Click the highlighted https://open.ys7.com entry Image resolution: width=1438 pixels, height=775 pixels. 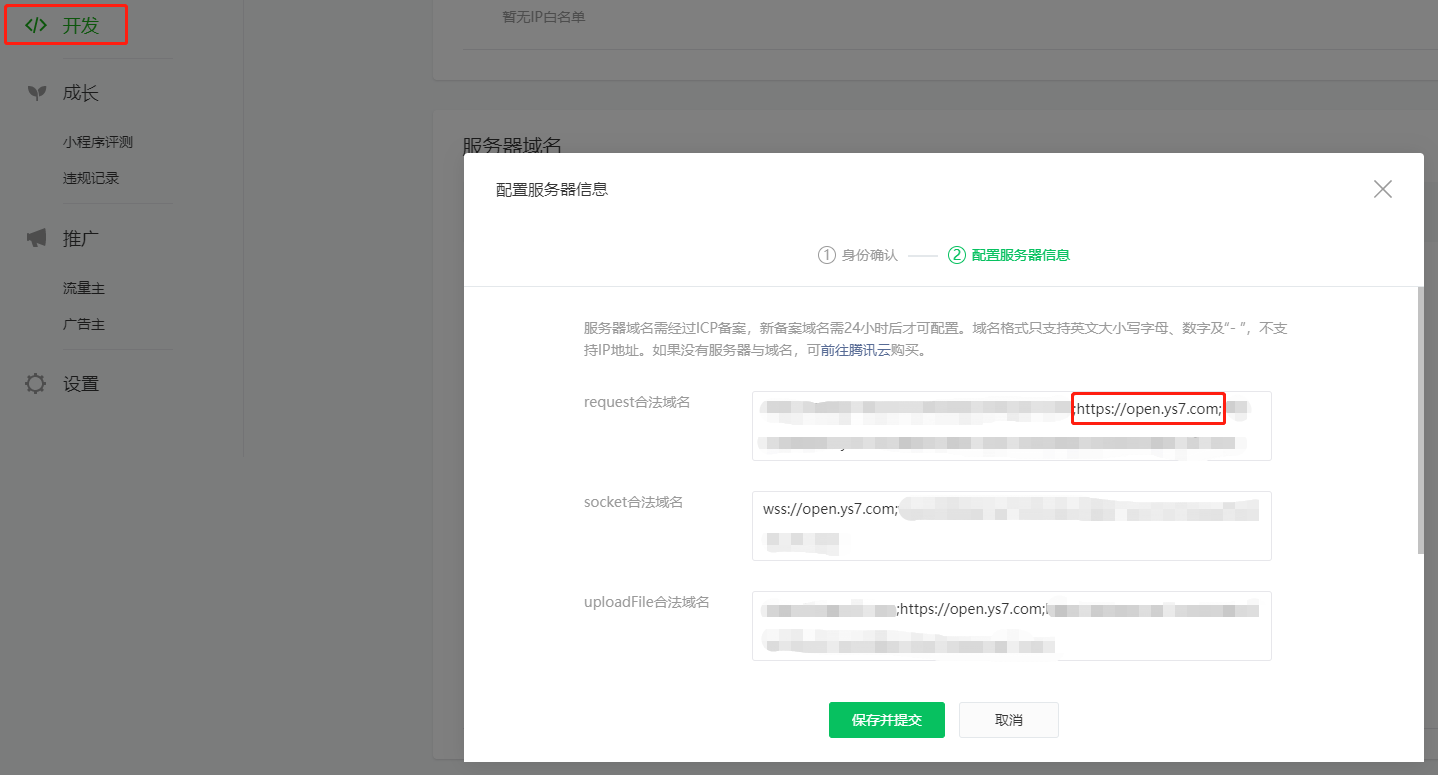pos(1148,408)
